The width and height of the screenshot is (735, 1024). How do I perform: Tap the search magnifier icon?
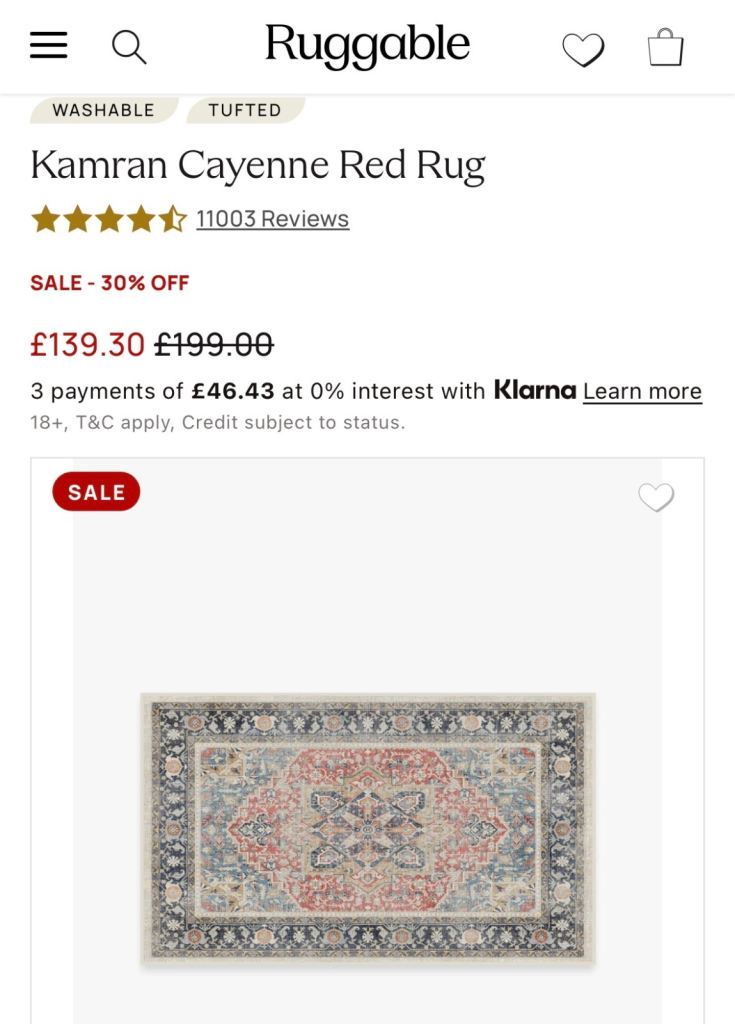tap(129, 48)
